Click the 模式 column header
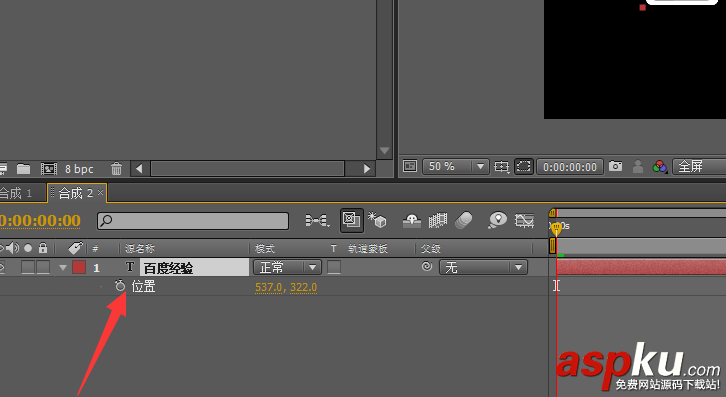Image resolution: width=726 pixels, height=397 pixels. point(264,249)
